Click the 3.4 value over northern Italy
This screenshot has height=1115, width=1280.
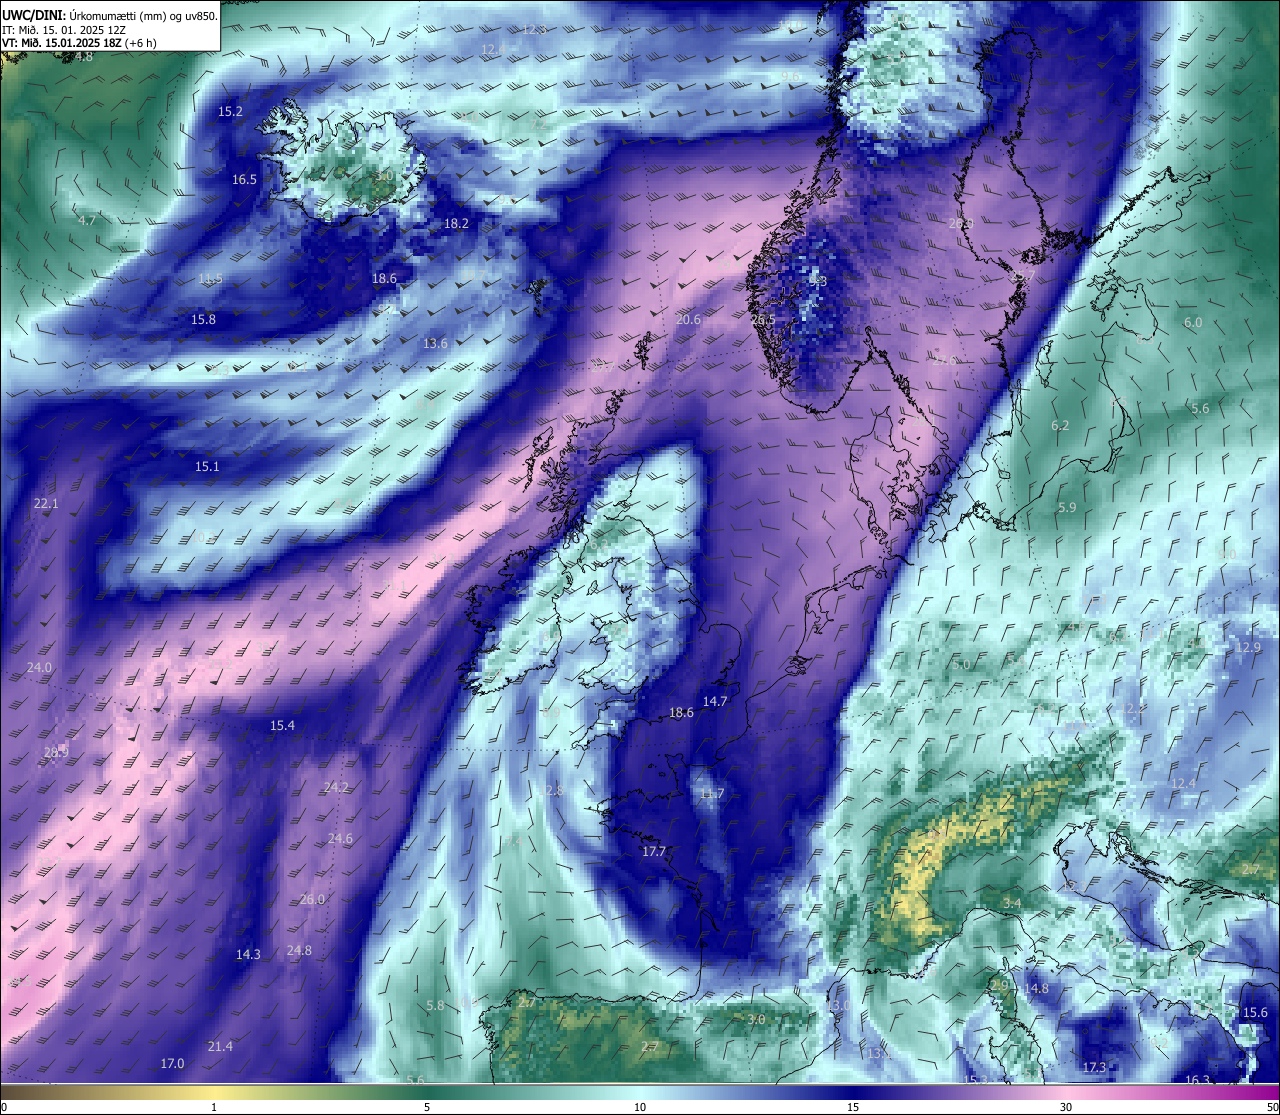pos(1012,904)
